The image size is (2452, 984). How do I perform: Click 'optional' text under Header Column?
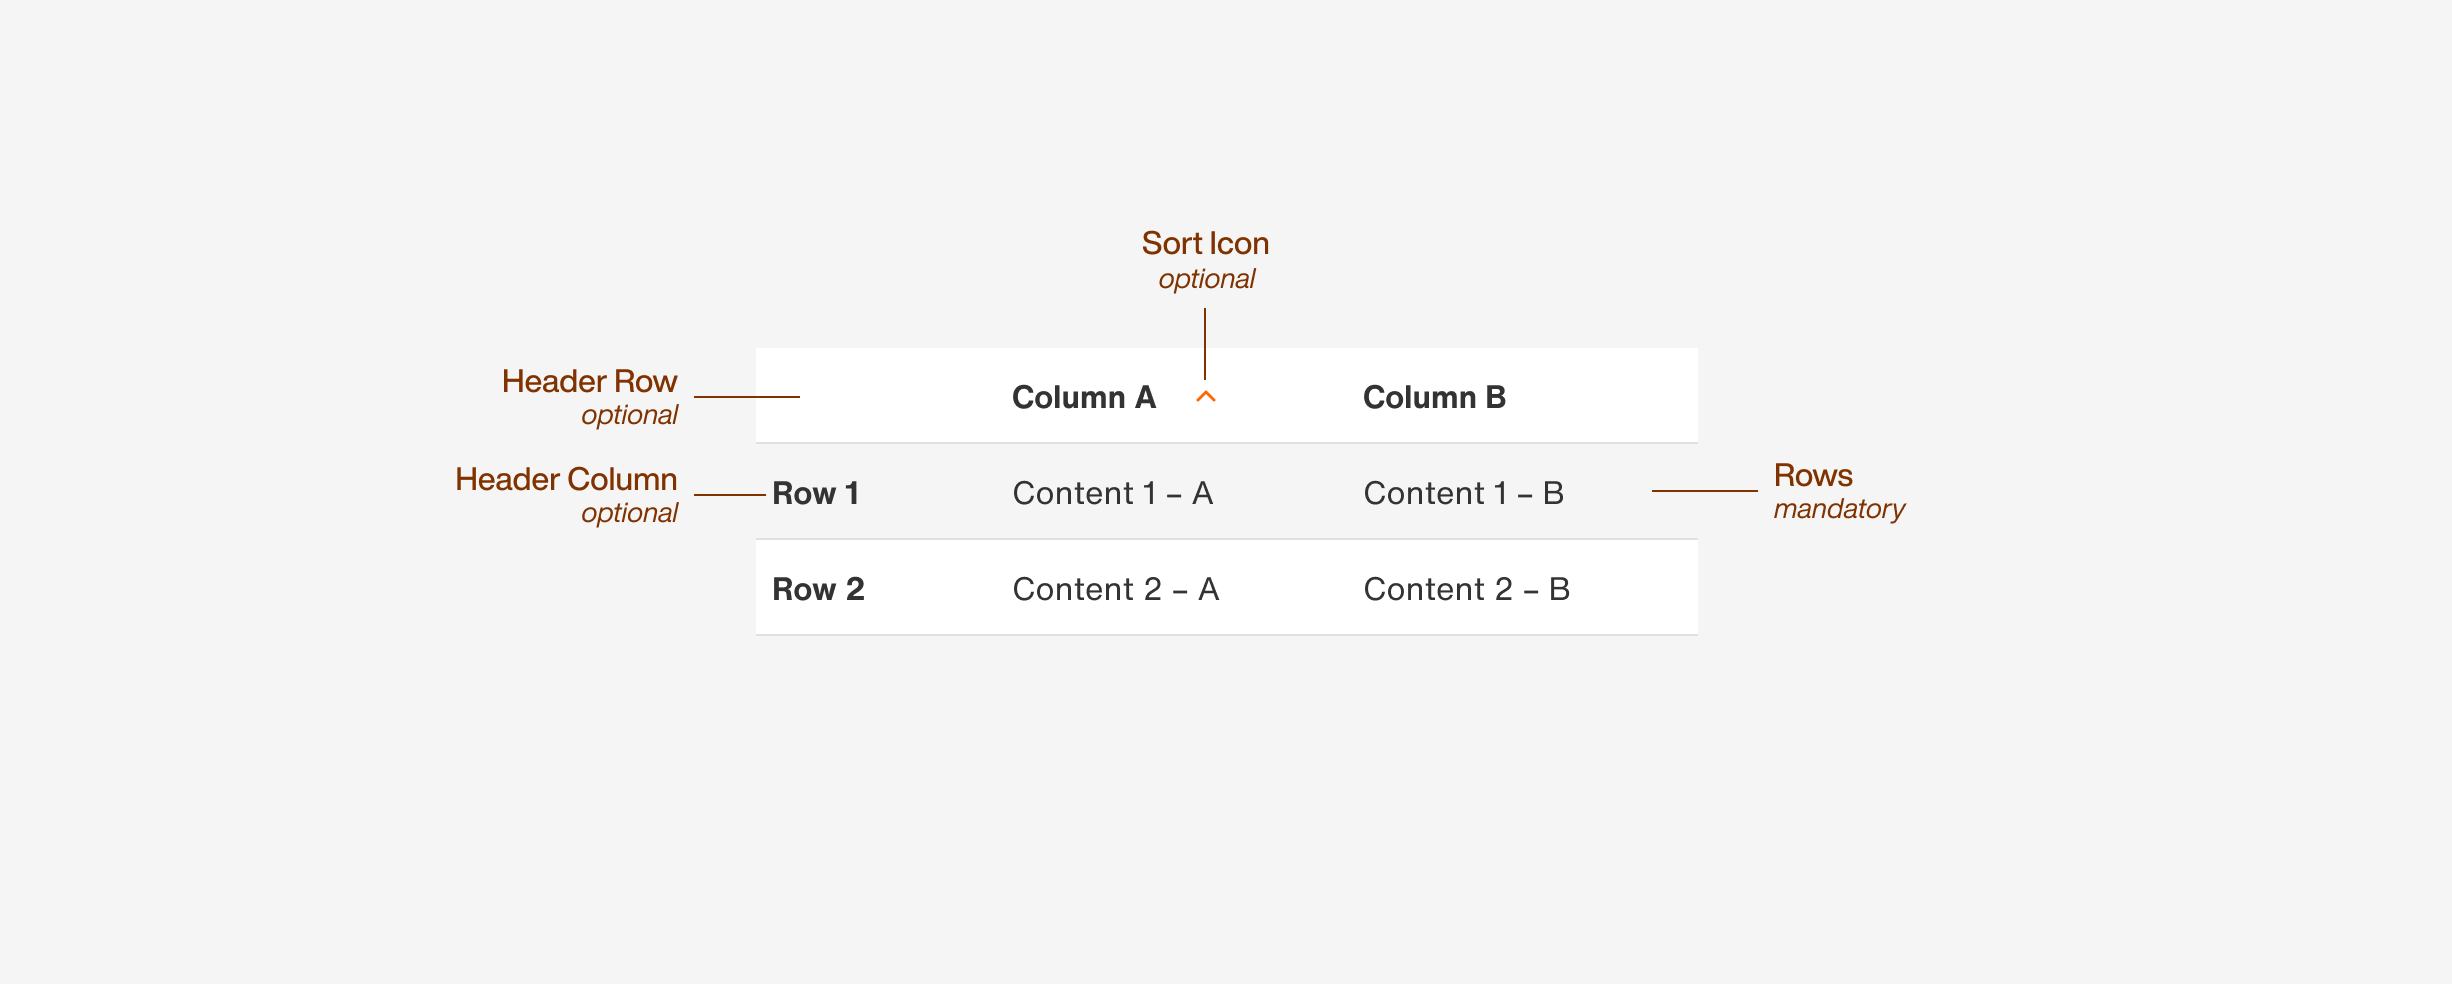coord(629,513)
